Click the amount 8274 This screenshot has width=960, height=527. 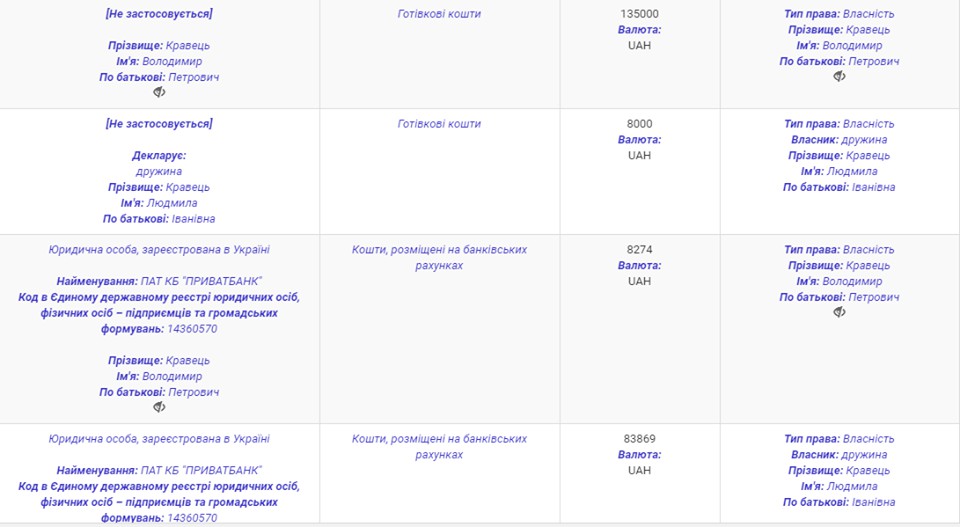(639, 250)
